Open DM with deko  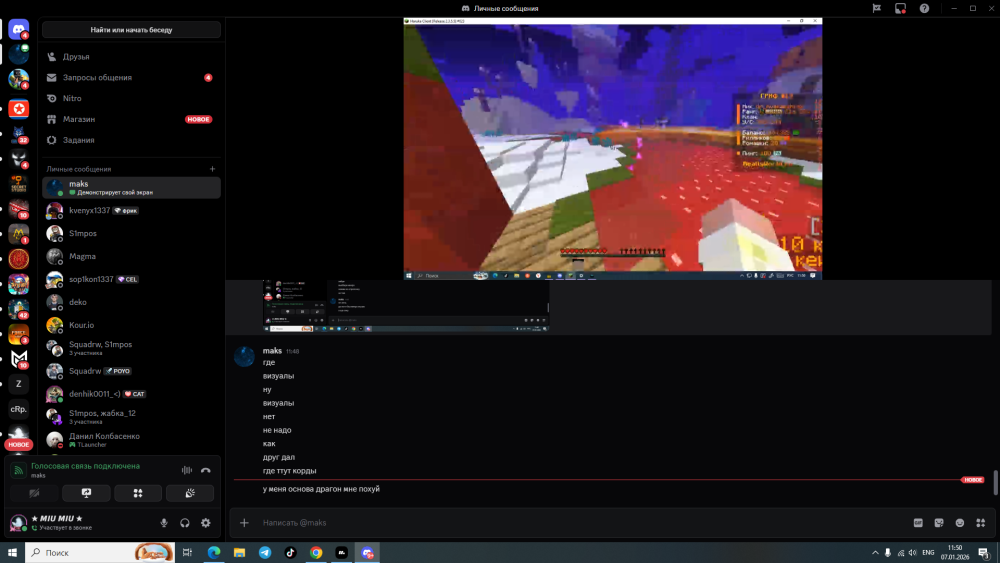pos(131,302)
